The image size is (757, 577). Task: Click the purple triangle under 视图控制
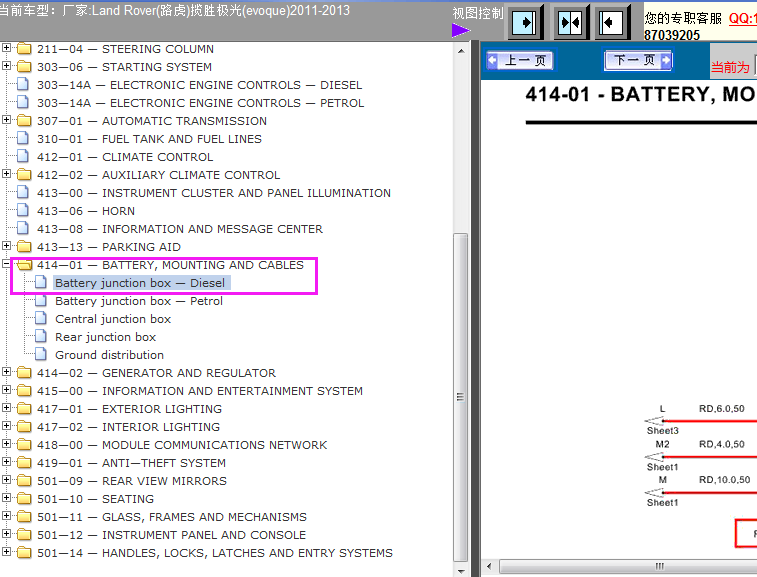(461, 31)
